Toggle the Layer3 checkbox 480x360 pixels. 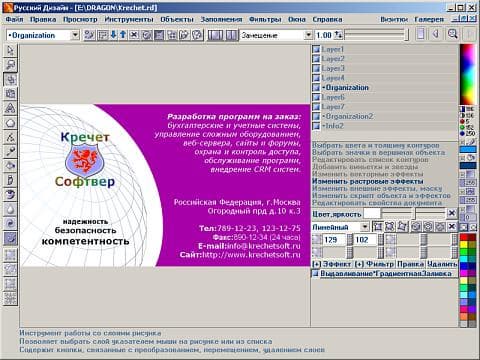point(316,69)
